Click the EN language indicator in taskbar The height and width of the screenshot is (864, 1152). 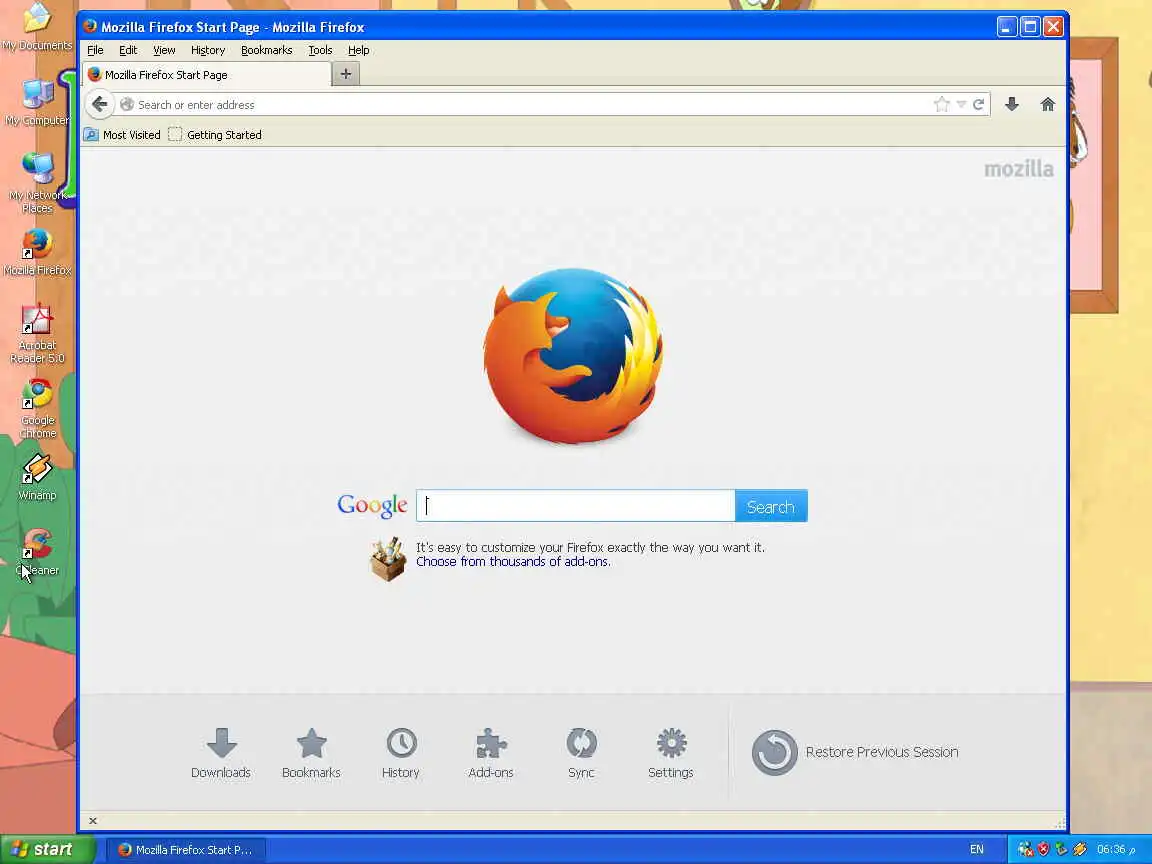[x=976, y=849]
